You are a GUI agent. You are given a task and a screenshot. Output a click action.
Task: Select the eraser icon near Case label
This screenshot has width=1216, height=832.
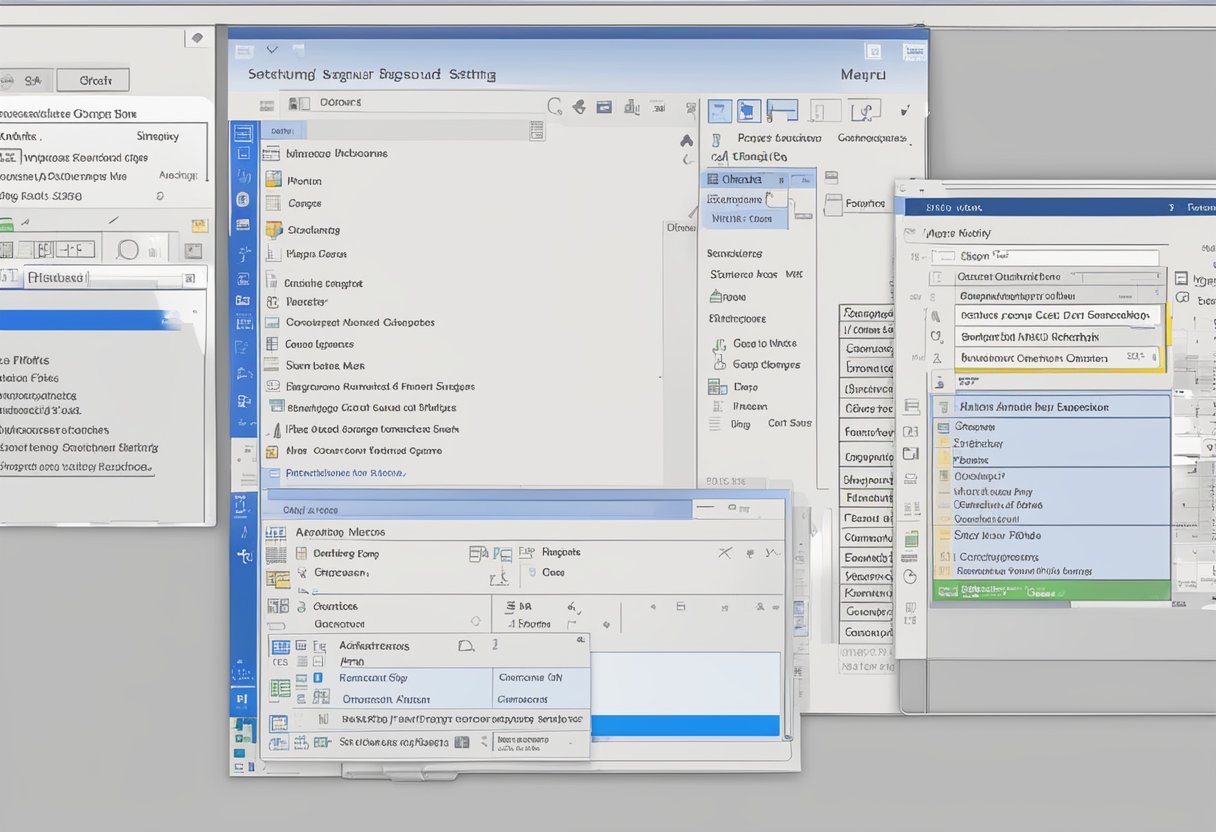[x=531, y=573]
